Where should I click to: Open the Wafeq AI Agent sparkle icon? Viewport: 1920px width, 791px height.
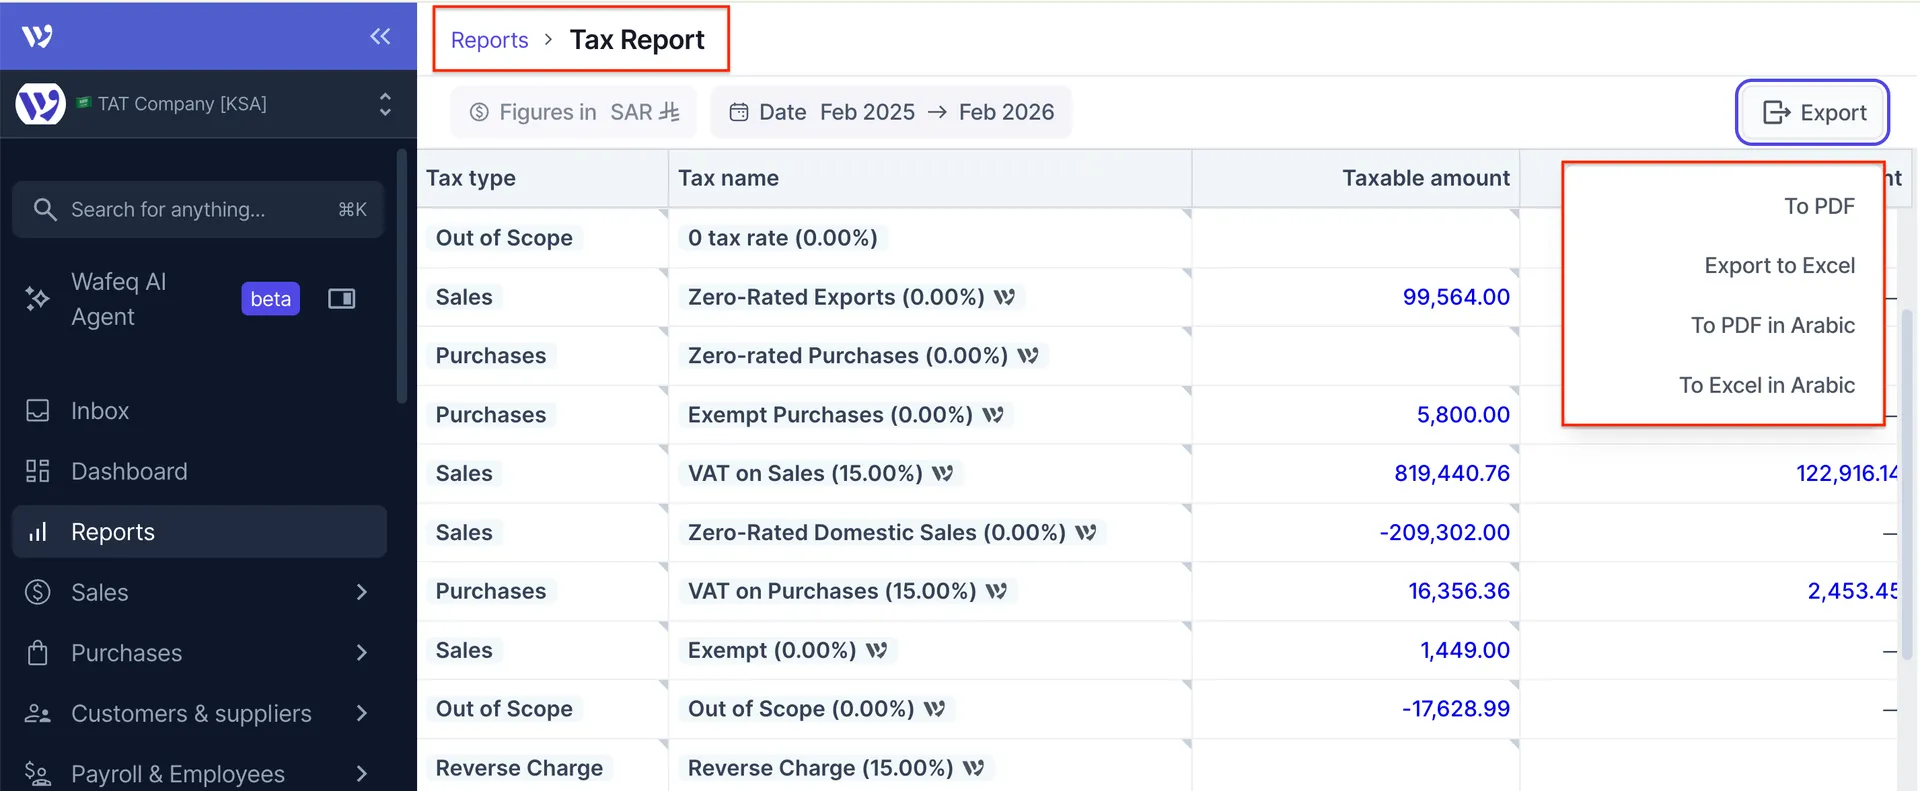[x=37, y=298]
